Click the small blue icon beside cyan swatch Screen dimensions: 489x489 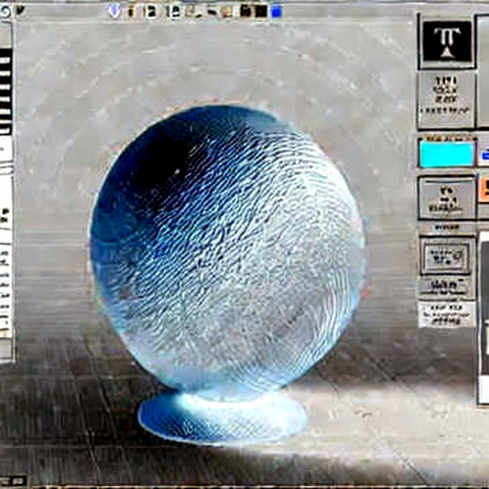pyautogui.click(x=485, y=154)
